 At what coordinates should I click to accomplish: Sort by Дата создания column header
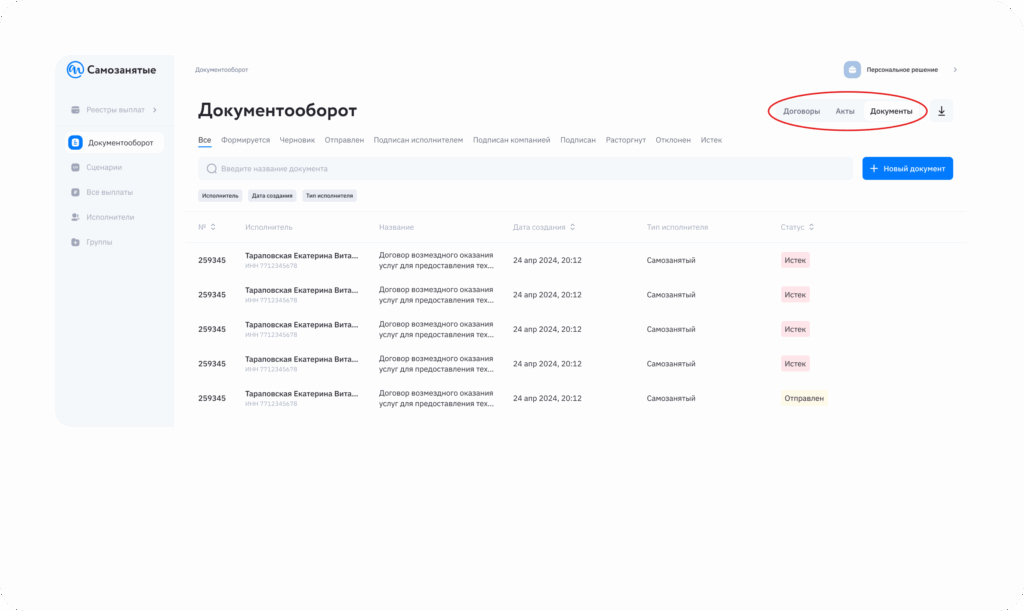[543, 227]
